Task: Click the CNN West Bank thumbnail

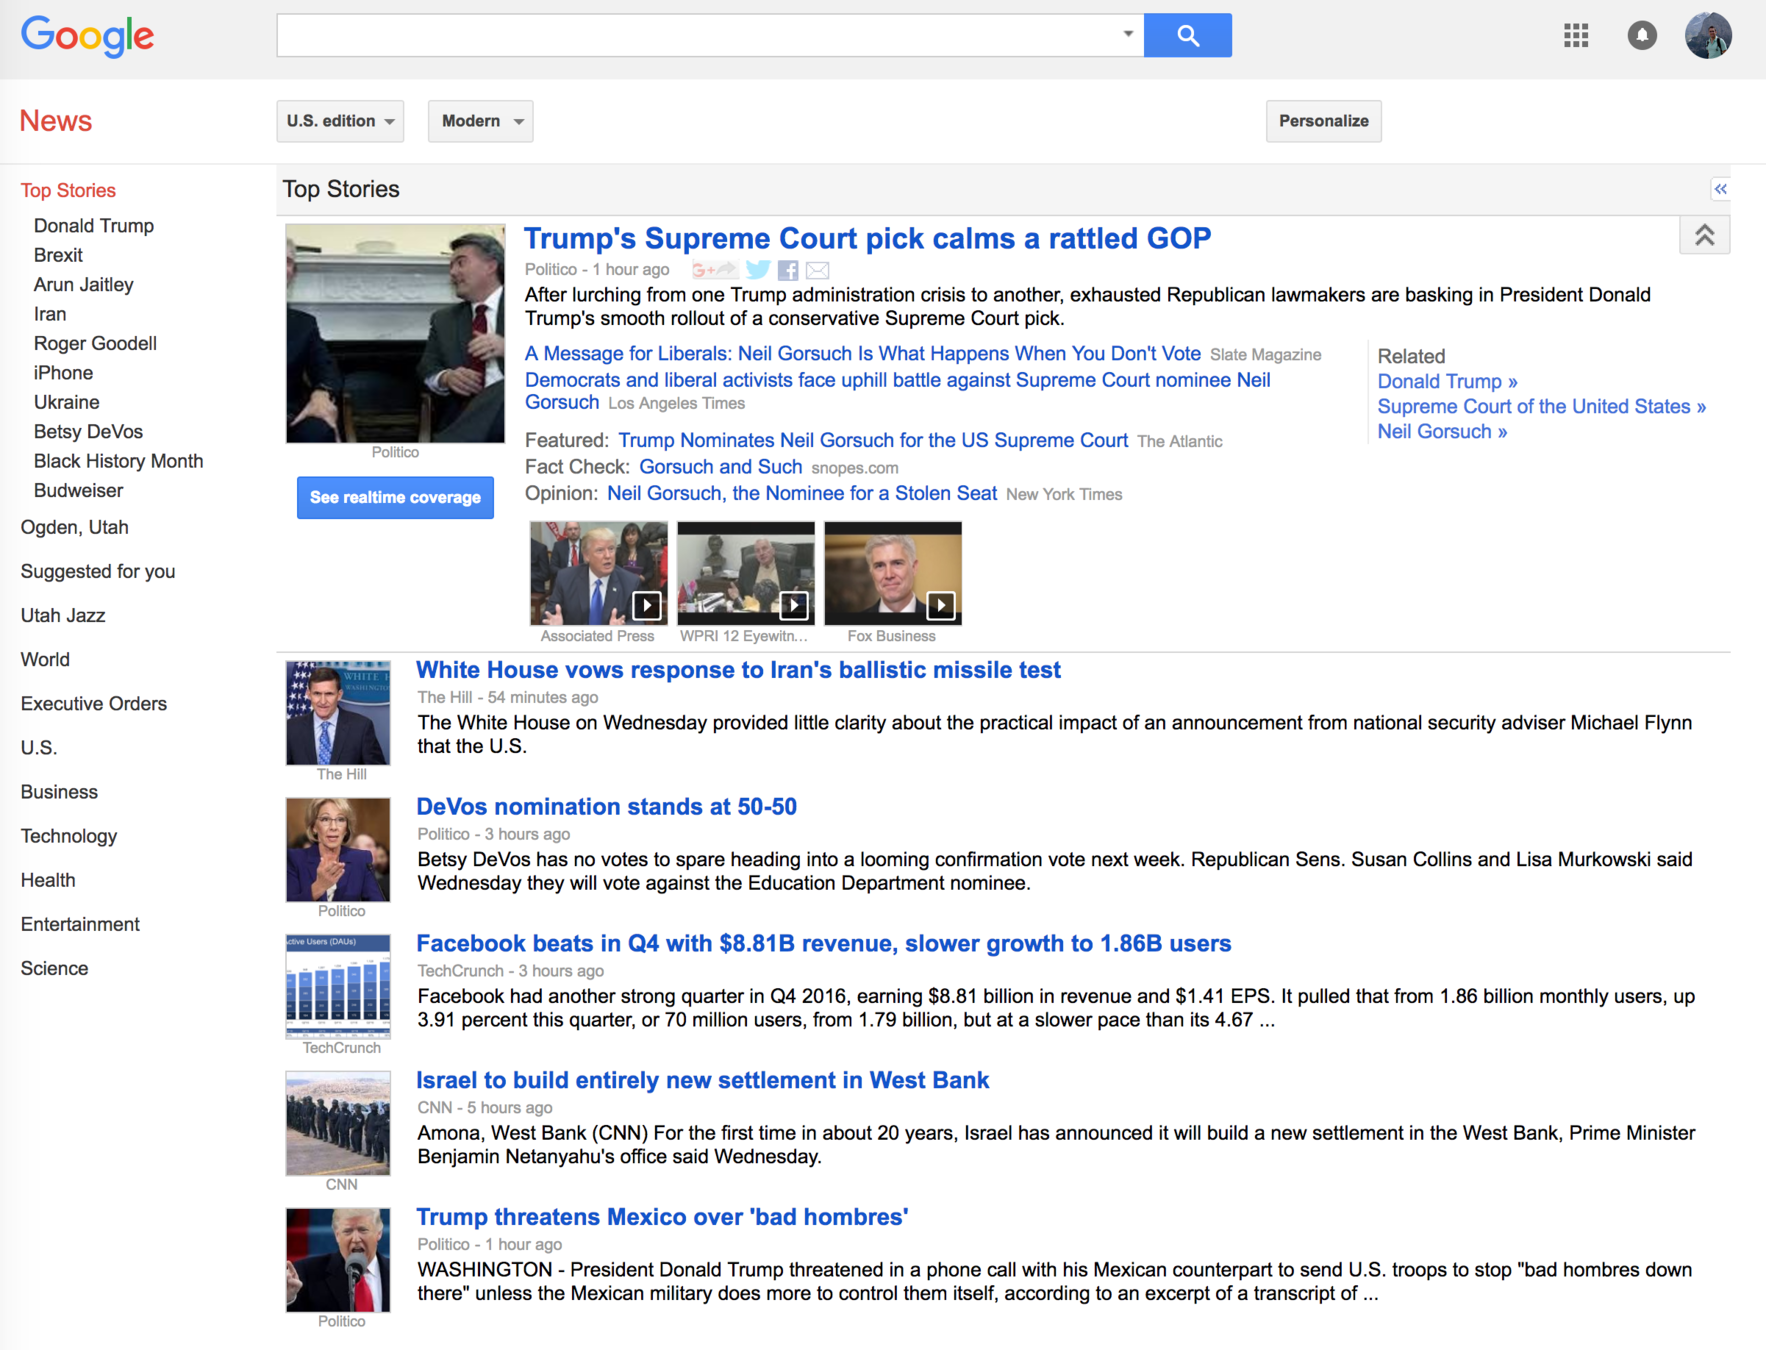Action: [x=338, y=1123]
